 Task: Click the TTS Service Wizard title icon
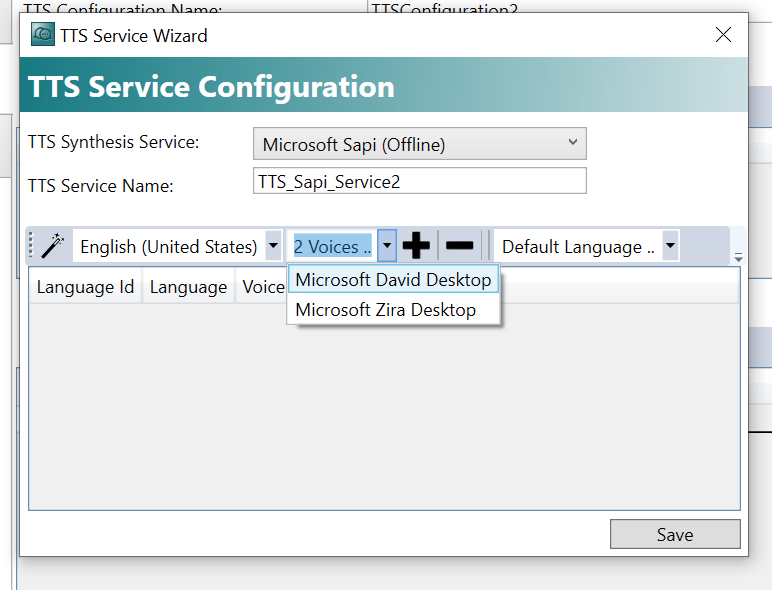coord(43,34)
